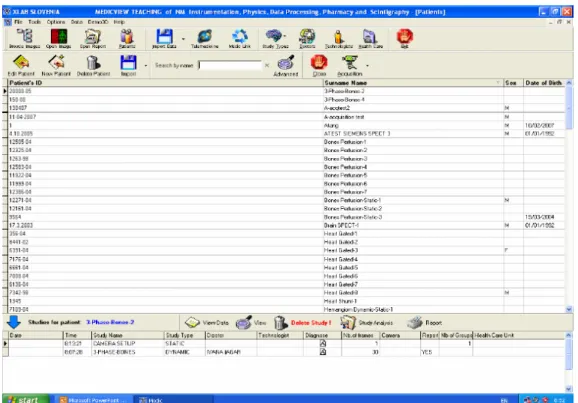This screenshot has width=578, height=403.
Task: Expand the Acquisition dropdown arrow
Action: (367, 66)
